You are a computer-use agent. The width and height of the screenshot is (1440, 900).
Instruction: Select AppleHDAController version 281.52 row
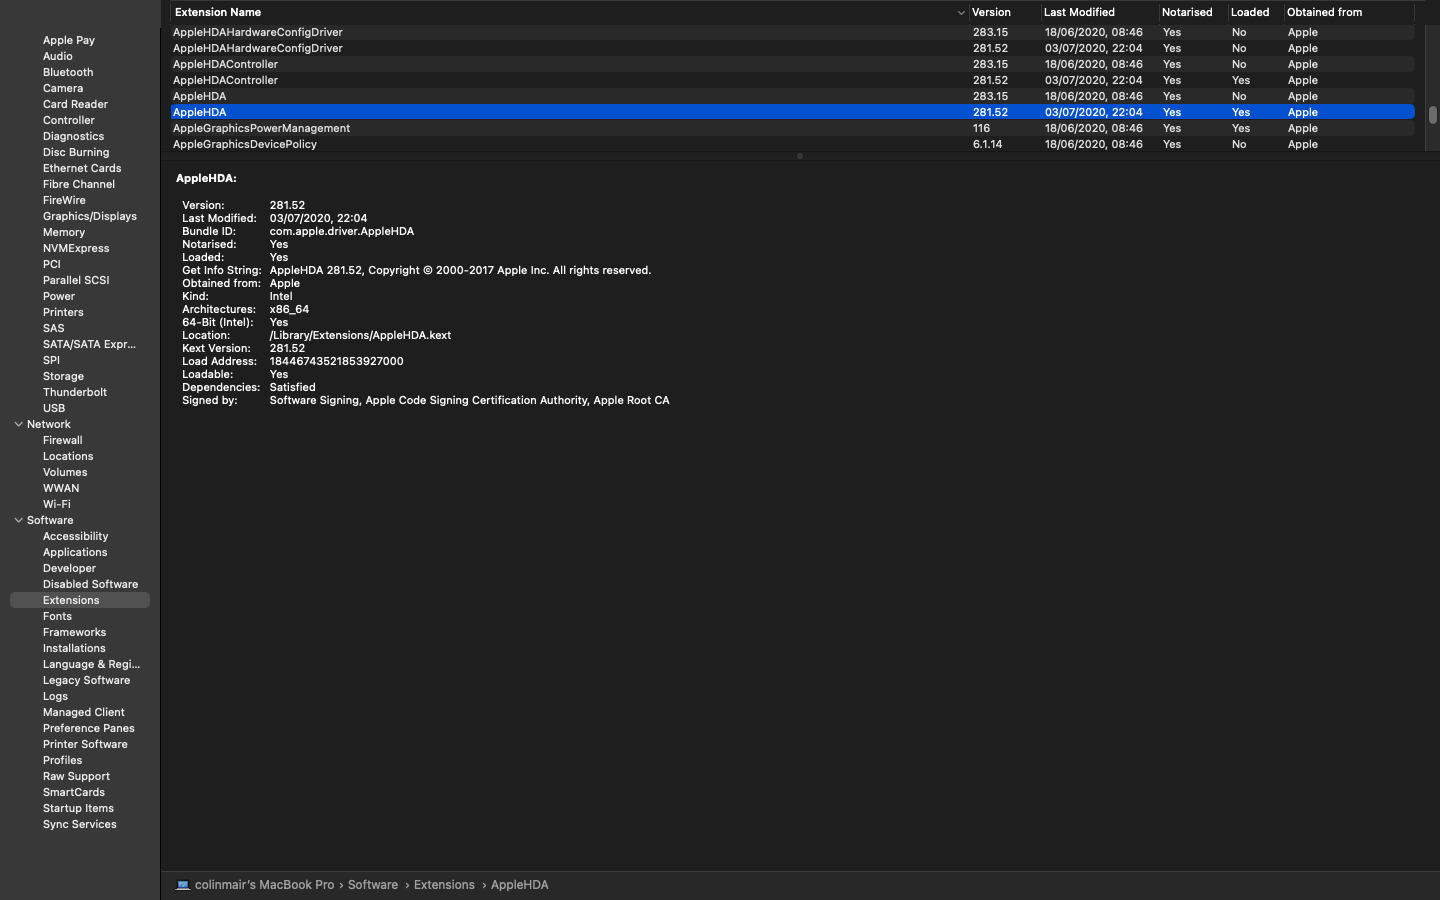[x=792, y=80]
